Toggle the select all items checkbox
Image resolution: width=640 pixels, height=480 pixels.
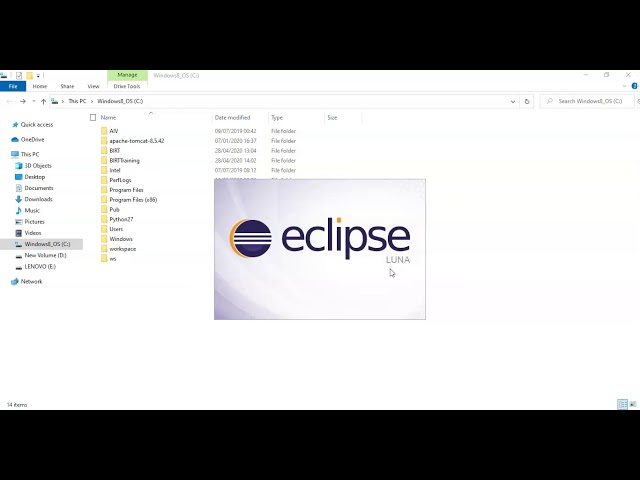[93, 118]
